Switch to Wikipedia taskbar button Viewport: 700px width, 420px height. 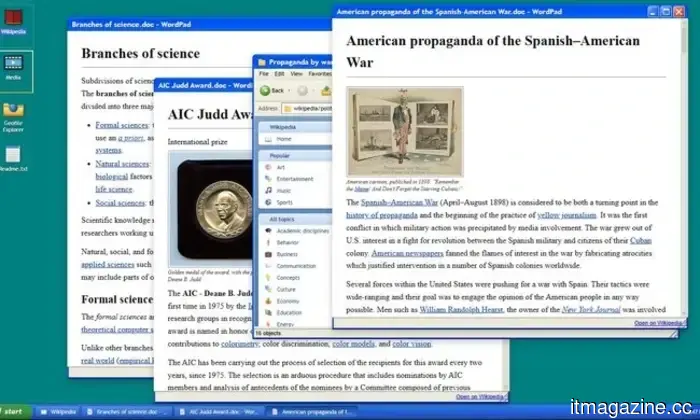pyautogui.click(x=58, y=412)
